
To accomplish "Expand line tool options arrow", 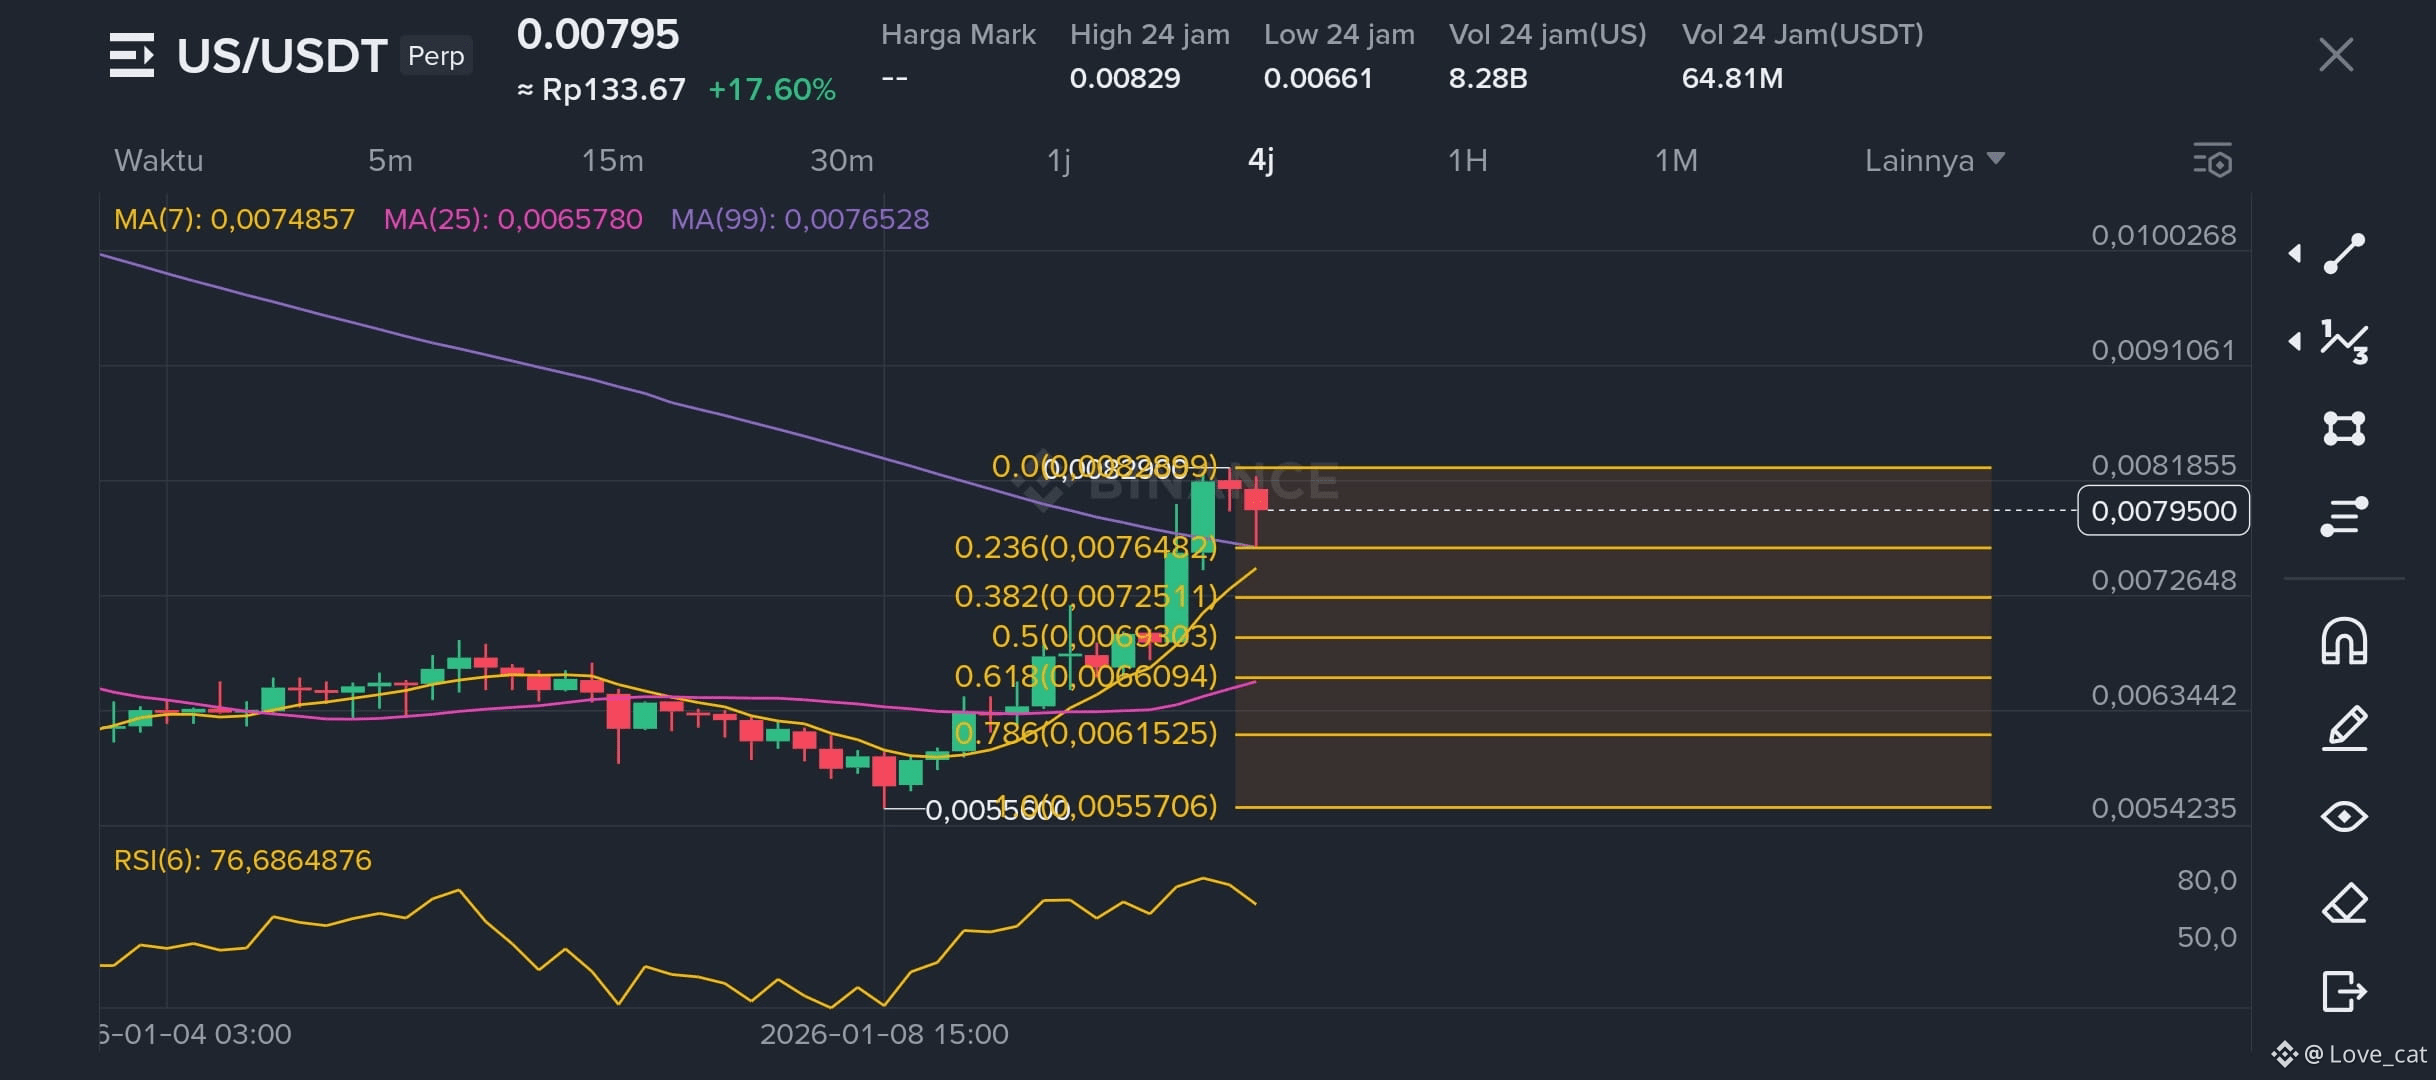I will (x=2295, y=254).
